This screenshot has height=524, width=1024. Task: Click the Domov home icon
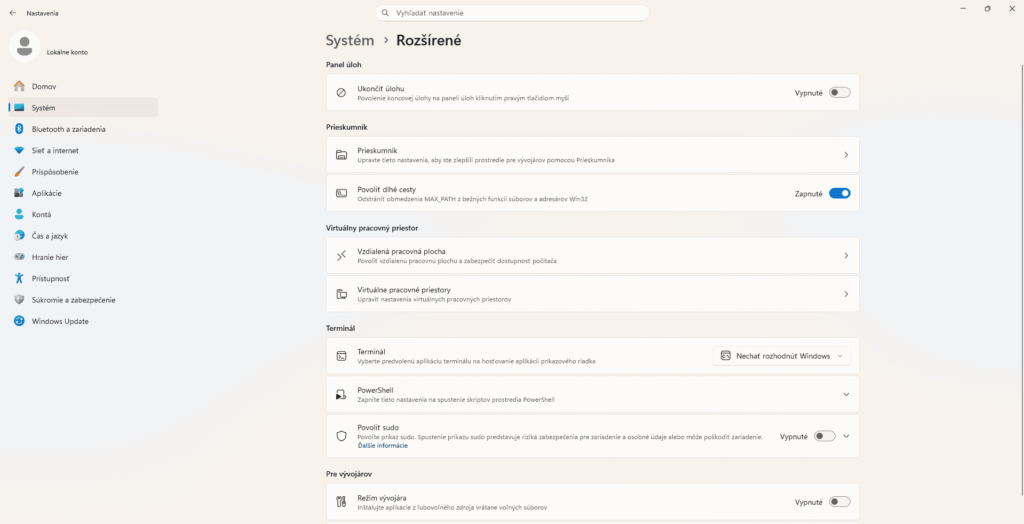[x=19, y=86]
